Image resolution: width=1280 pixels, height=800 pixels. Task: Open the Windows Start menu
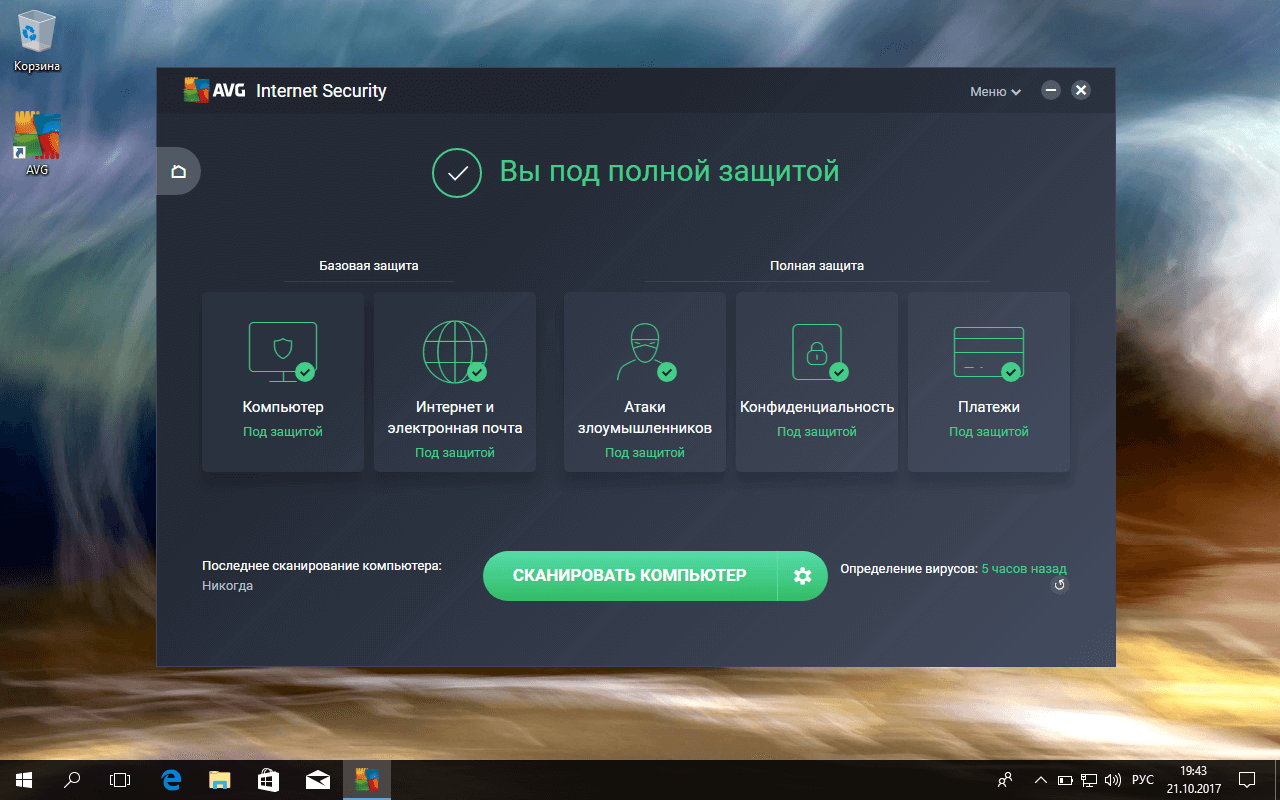coord(24,779)
